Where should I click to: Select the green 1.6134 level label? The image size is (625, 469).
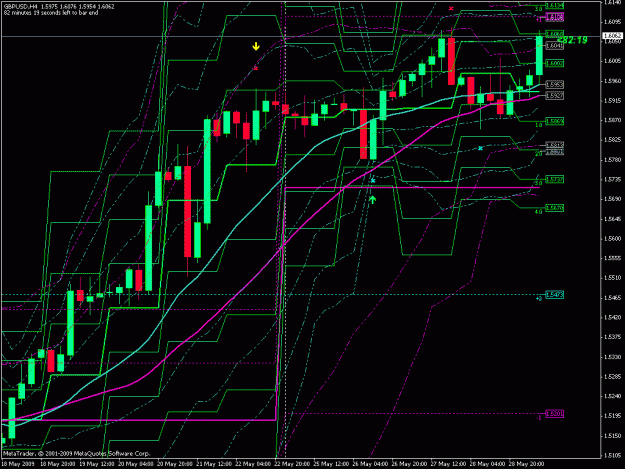point(554,6)
